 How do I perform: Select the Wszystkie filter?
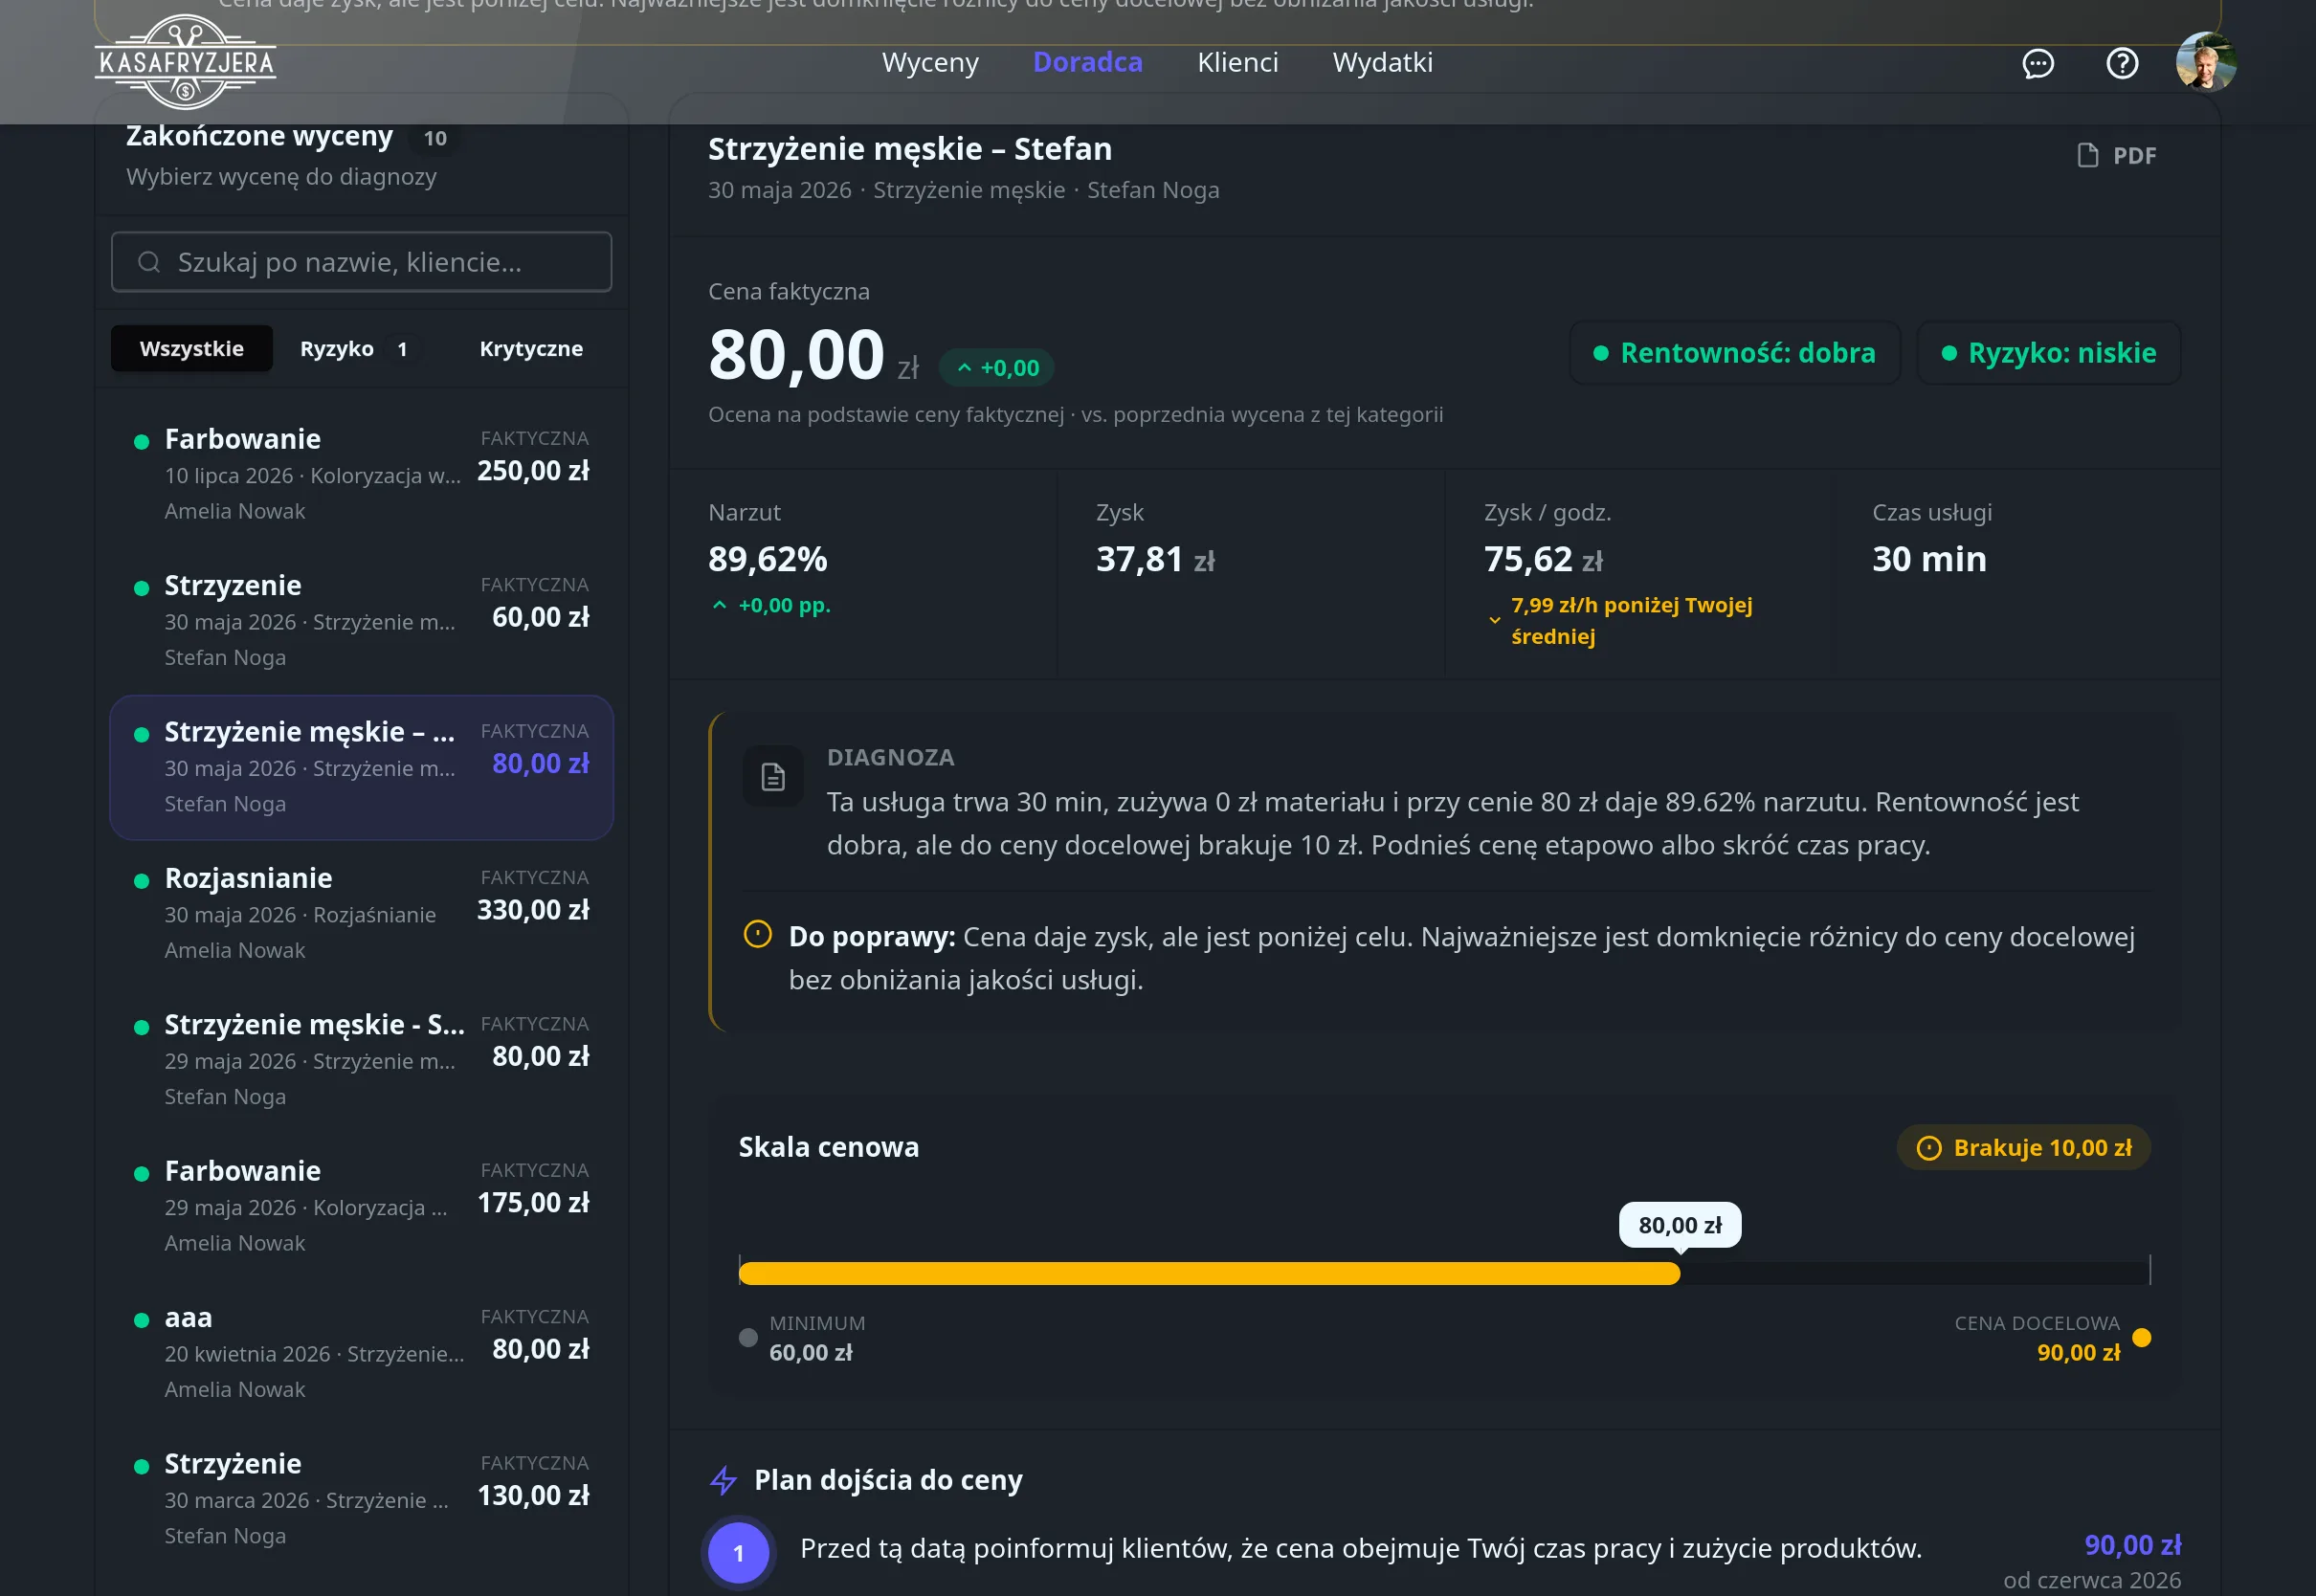click(191, 348)
